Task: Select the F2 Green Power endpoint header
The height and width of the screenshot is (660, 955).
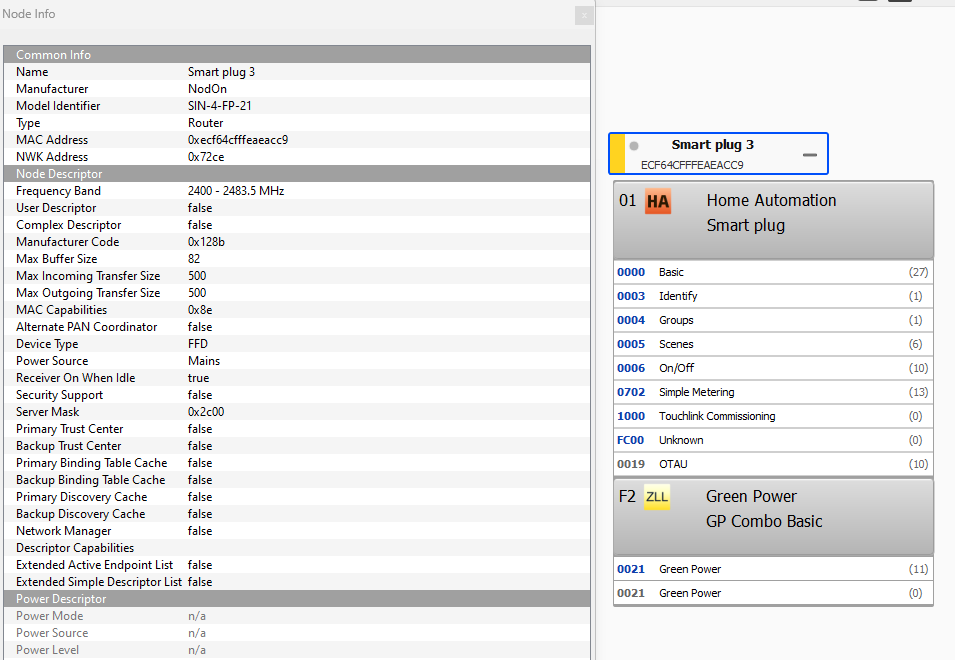Action: tap(773, 516)
